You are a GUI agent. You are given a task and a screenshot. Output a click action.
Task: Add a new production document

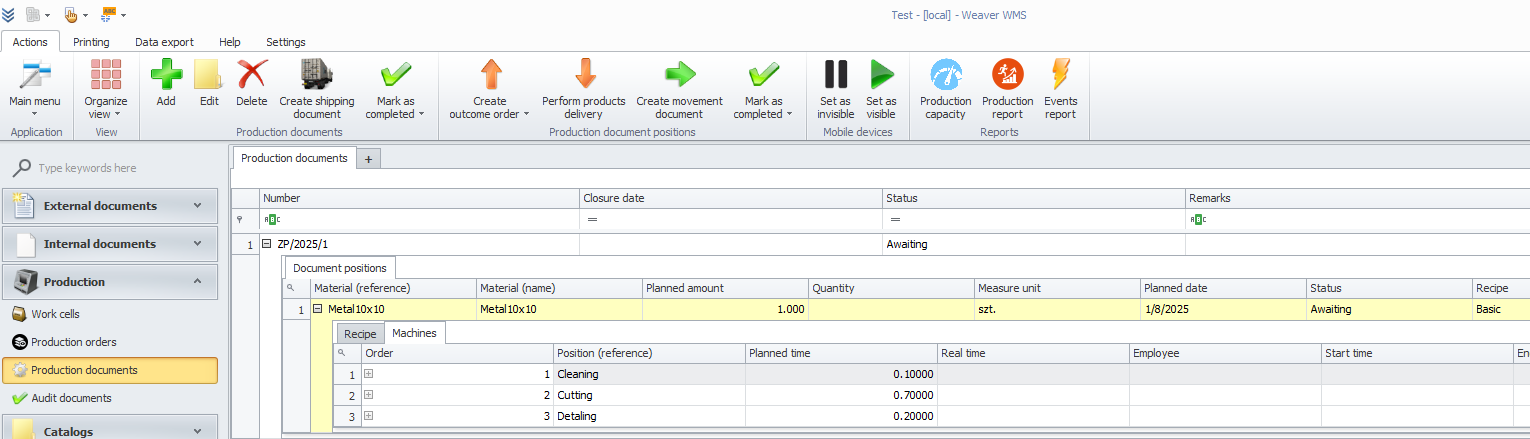click(166, 84)
